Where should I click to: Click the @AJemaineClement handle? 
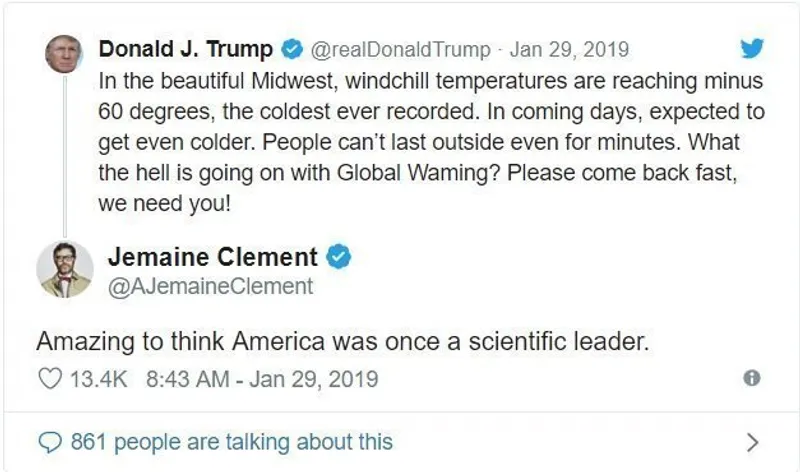pos(211,287)
